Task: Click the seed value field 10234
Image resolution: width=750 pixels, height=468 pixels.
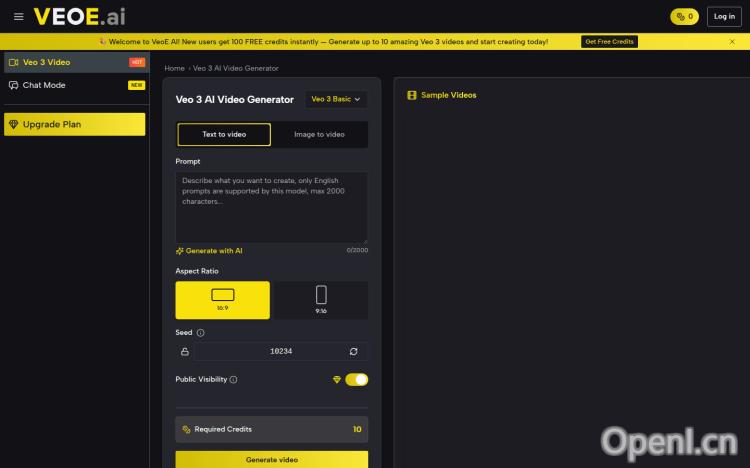Action: pyautogui.click(x=281, y=352)
